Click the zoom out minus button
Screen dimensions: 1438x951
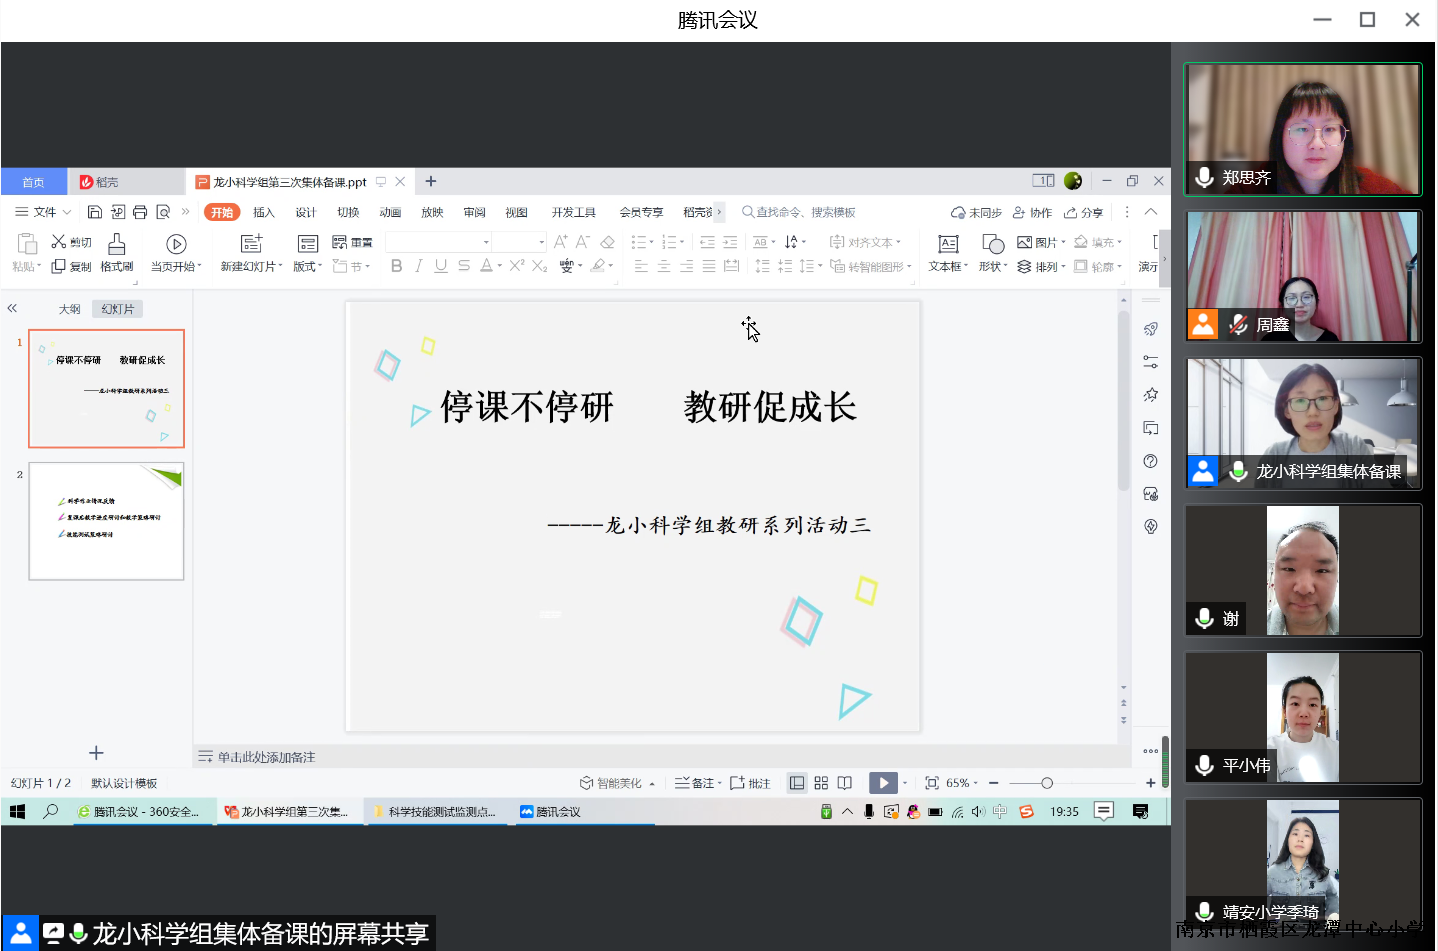(x=994, y=783)
